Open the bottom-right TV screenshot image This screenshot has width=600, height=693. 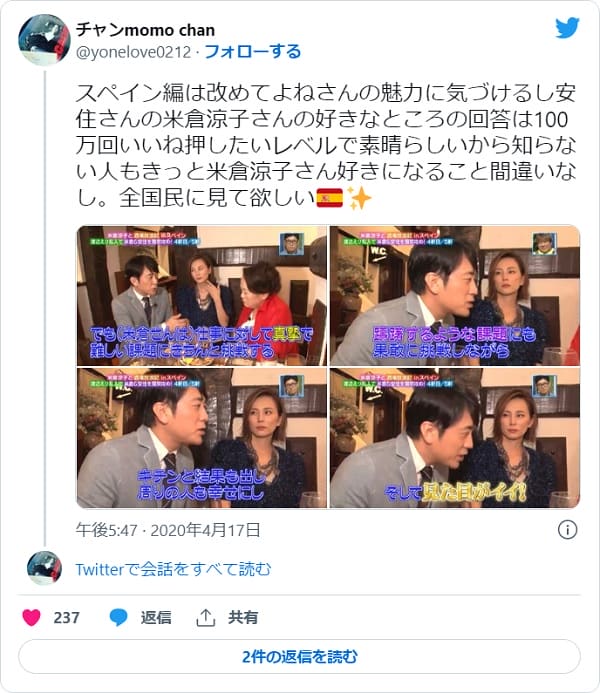(455, 438)
